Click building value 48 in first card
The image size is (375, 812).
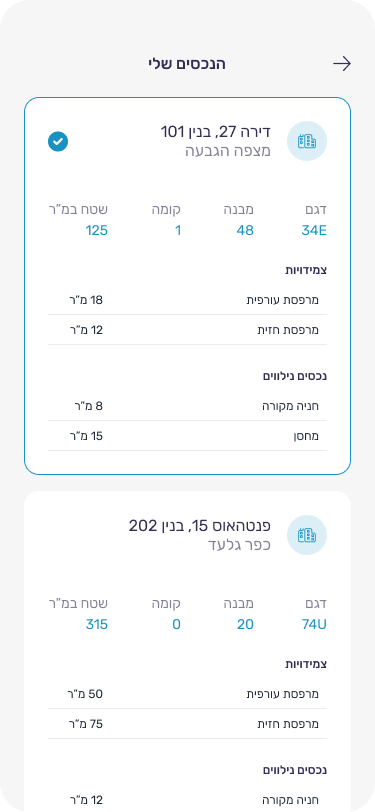(246, 230)
